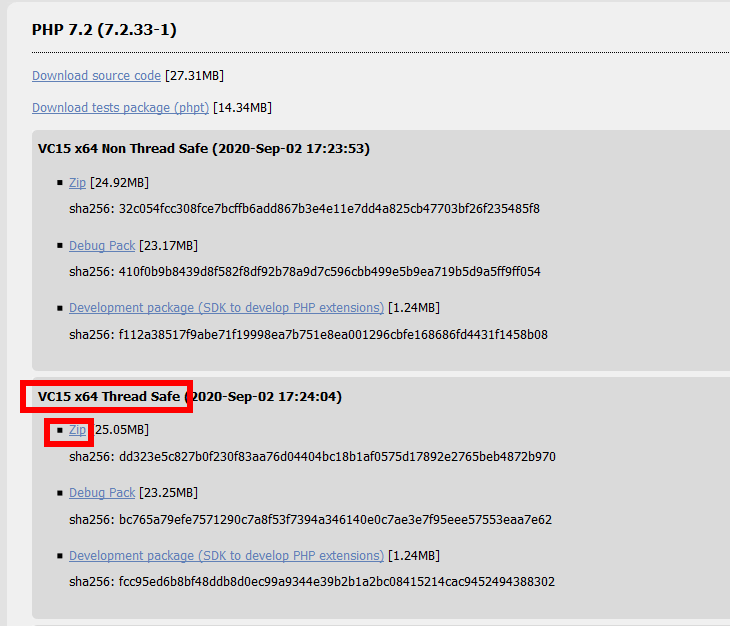Image resolution: width=730 pixels, height=626 pixels.
Task: Download the Non Thread Safe Zip
Action: [x=77, y=183]
